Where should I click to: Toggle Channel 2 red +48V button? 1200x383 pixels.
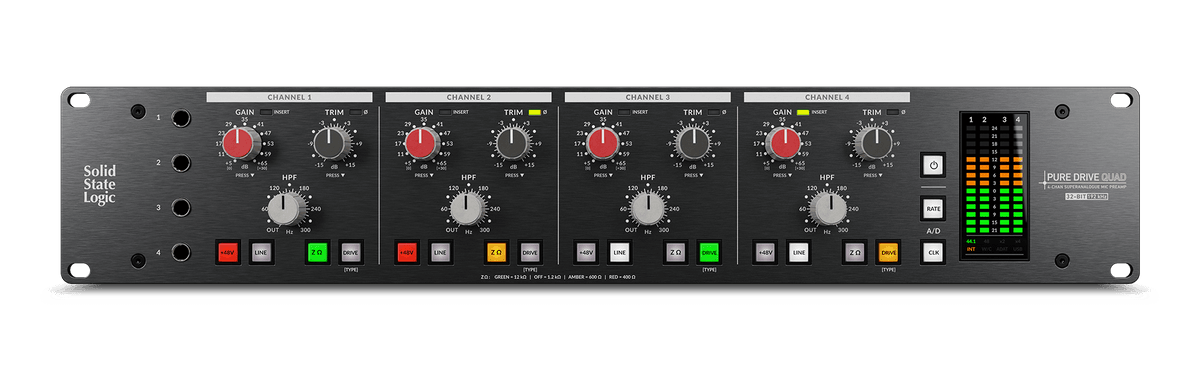[406, 253]
